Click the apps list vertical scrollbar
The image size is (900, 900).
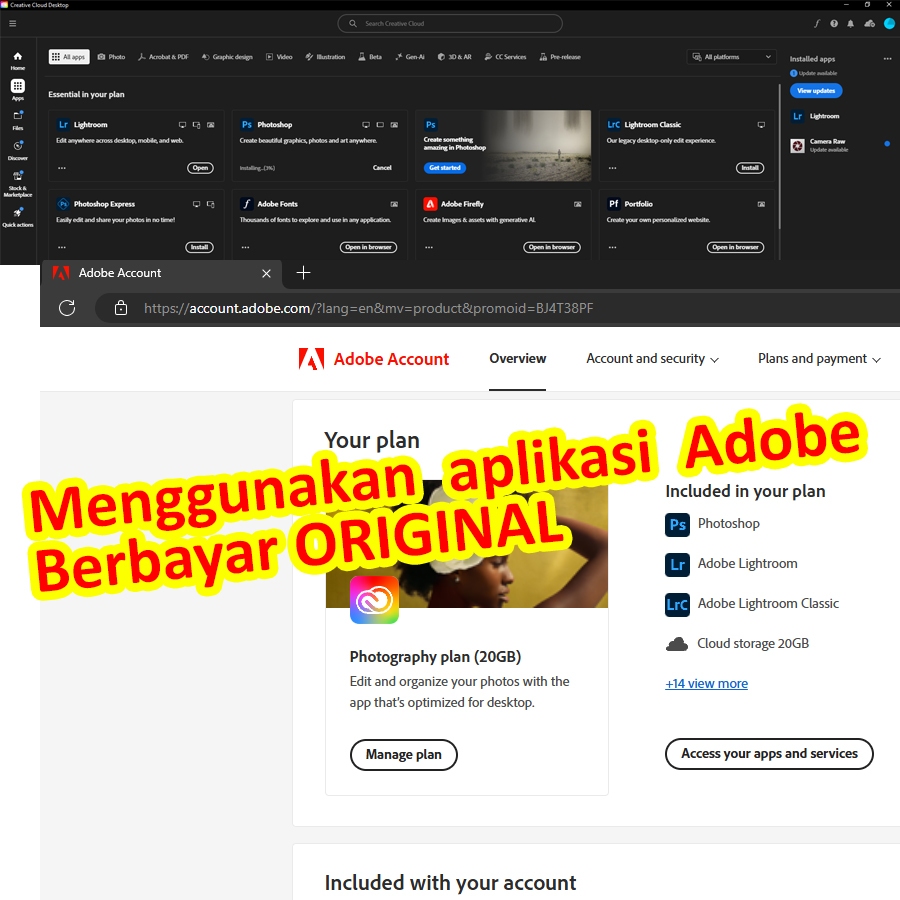pos(779,158)
